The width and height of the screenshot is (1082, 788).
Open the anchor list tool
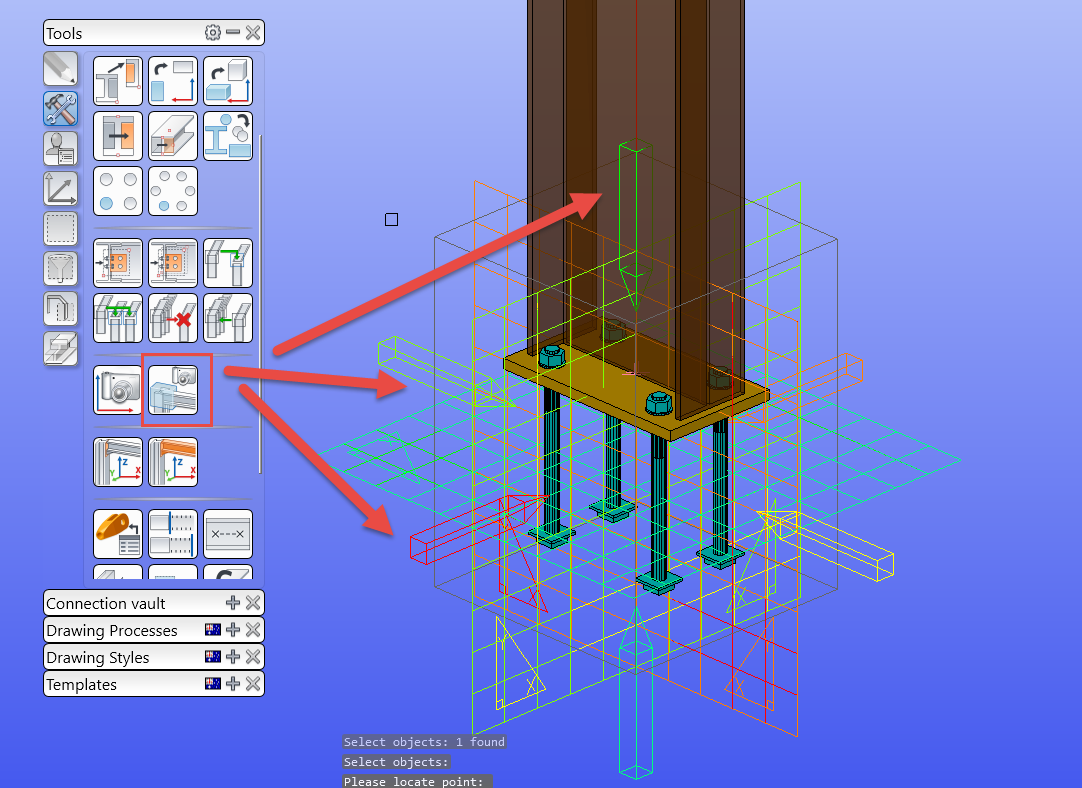click(x=117, y=533)
